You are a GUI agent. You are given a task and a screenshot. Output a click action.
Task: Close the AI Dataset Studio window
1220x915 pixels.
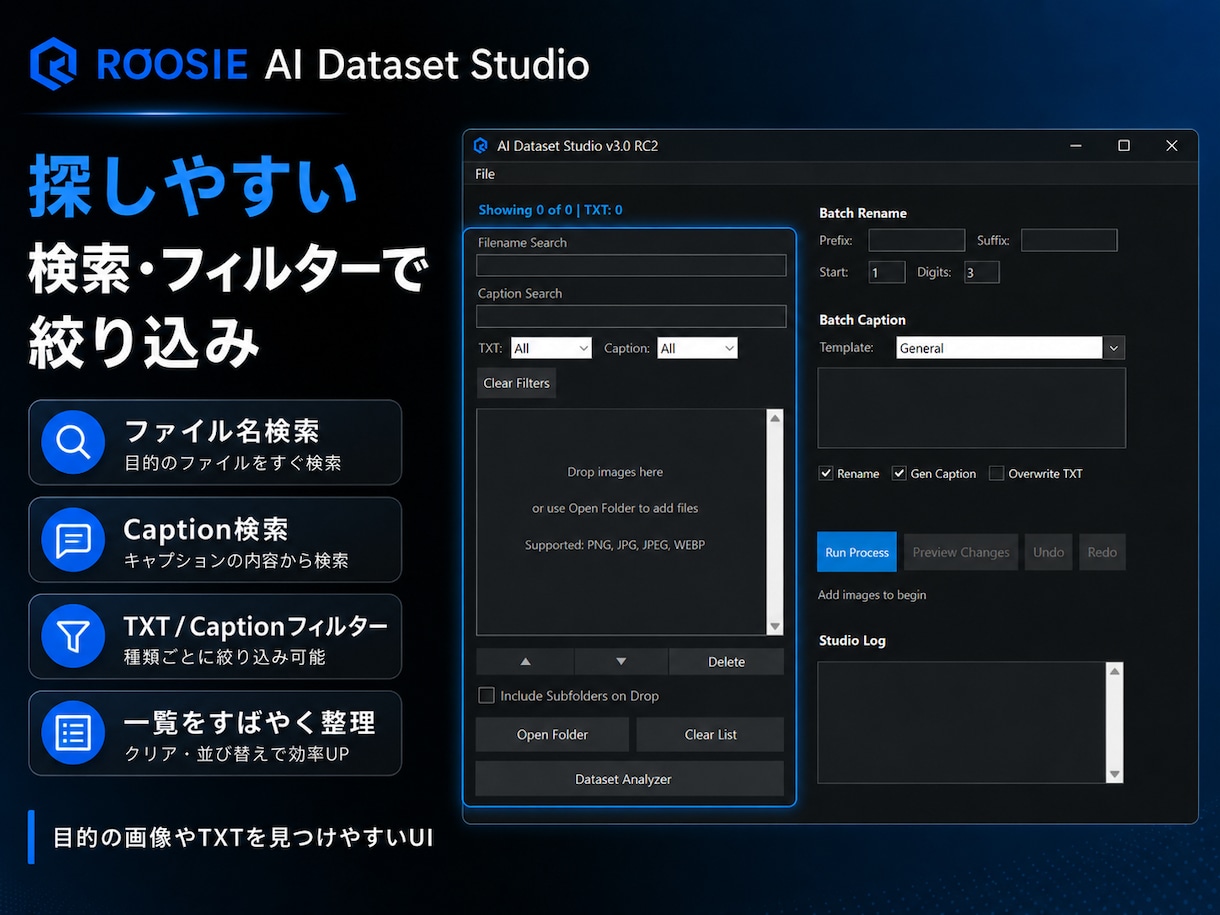click(x=1172, y=146)
